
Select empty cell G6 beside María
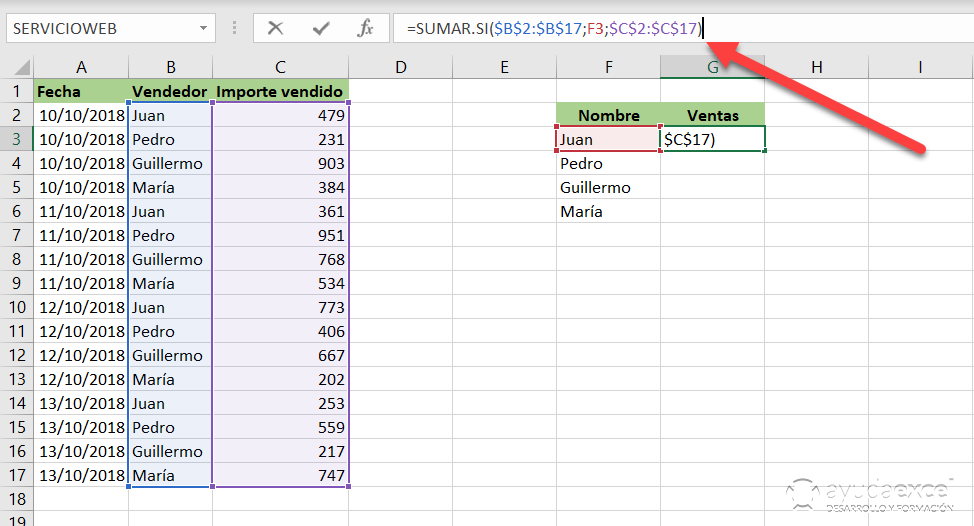click(x=712, y=211)
